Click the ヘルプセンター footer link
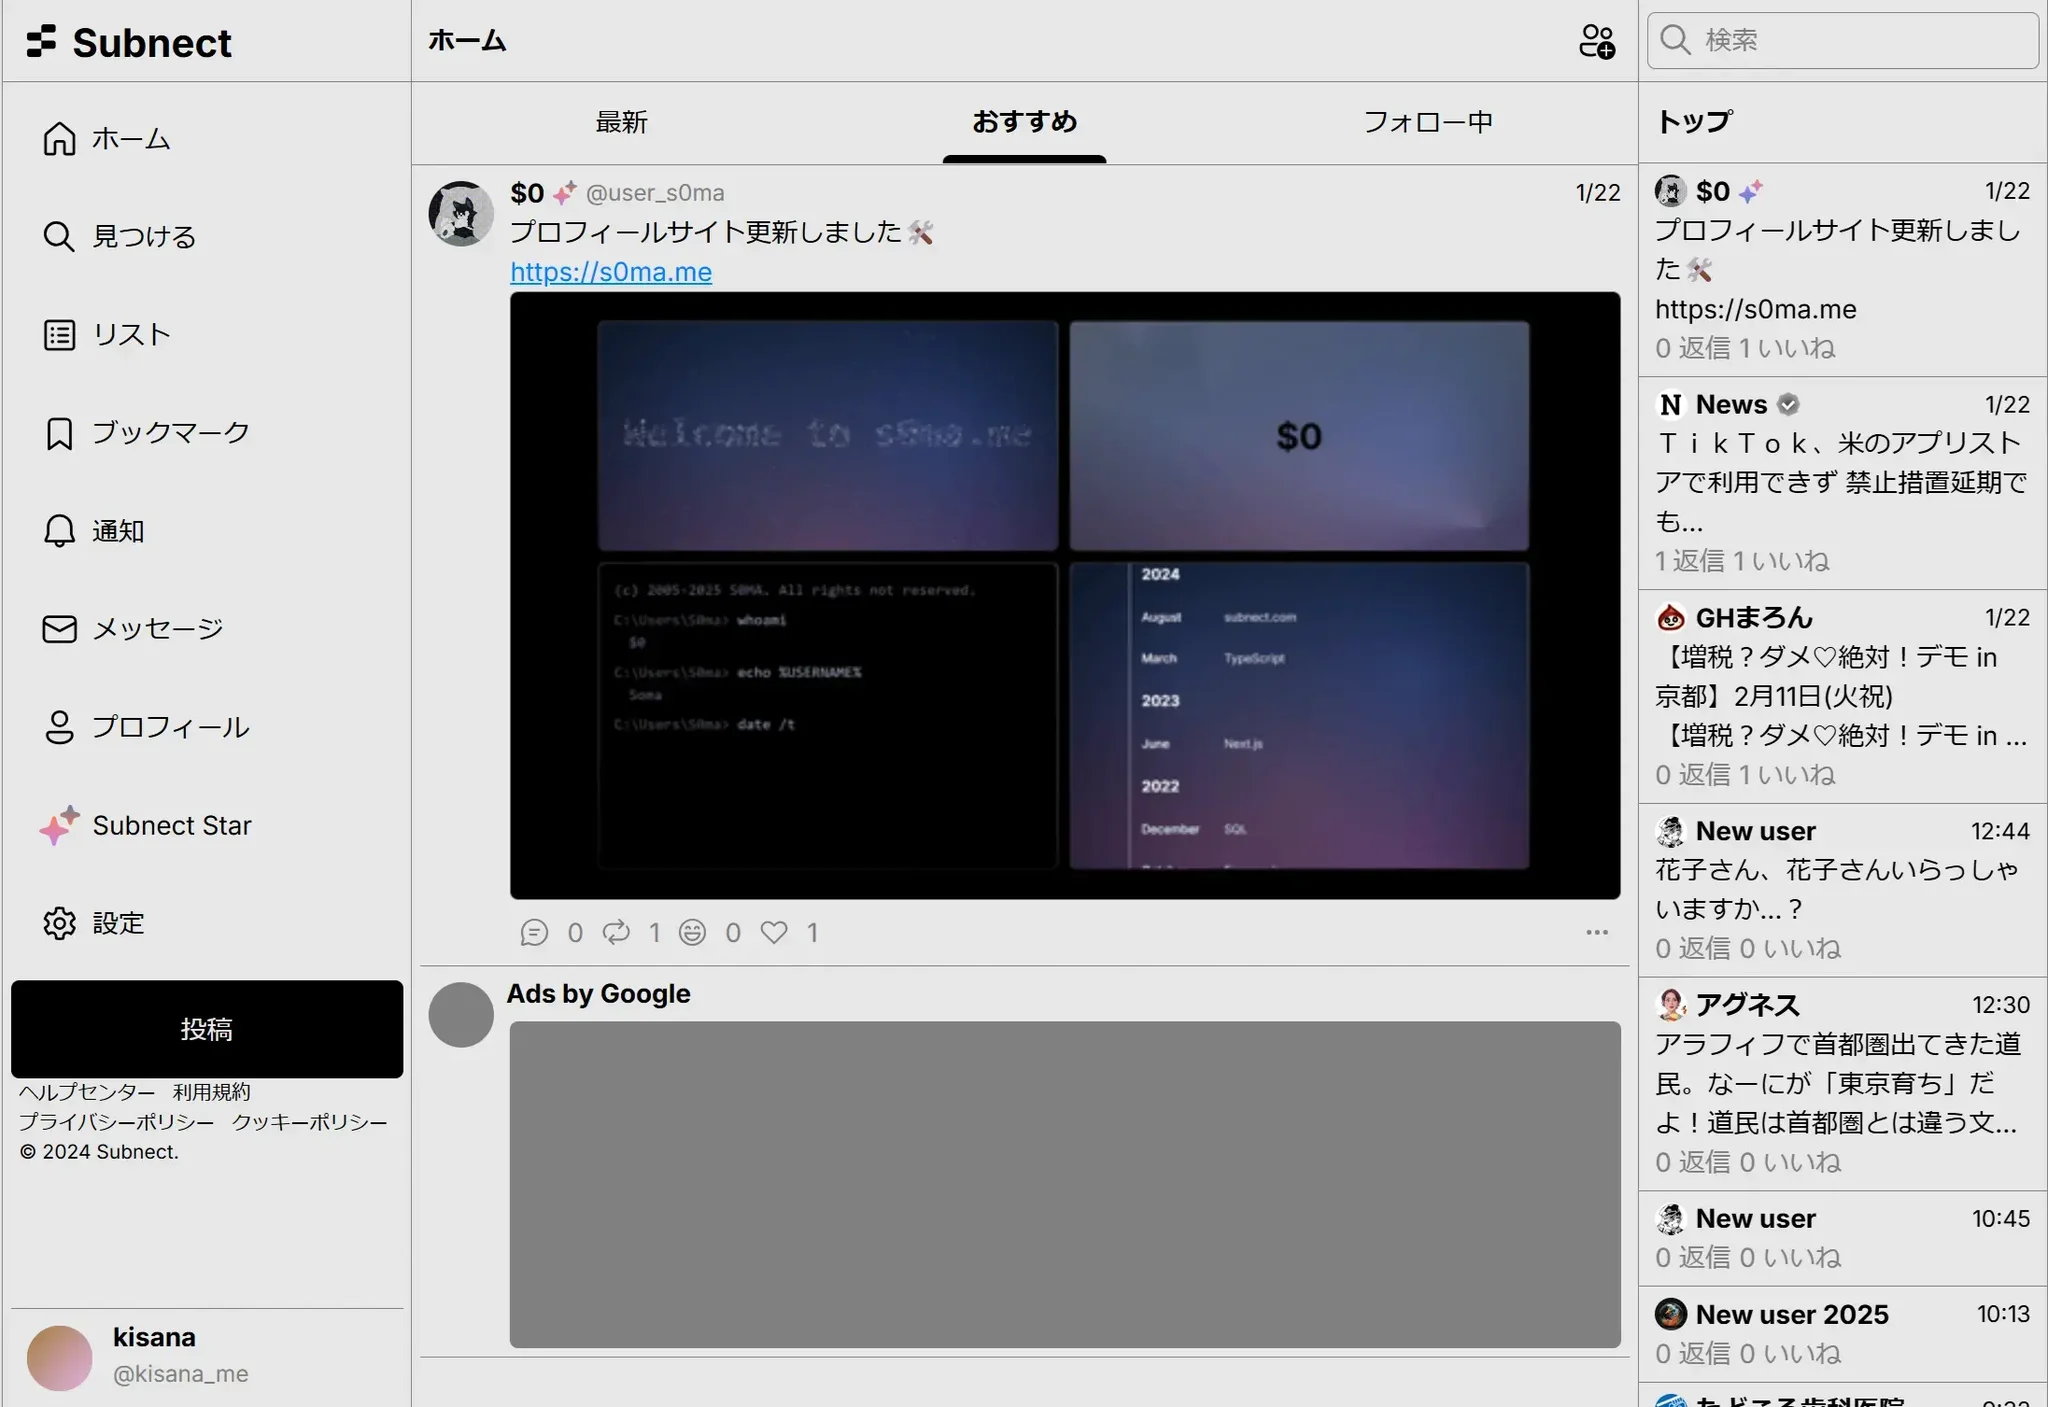2048x1407 pixels. (x=87, y=1092)
